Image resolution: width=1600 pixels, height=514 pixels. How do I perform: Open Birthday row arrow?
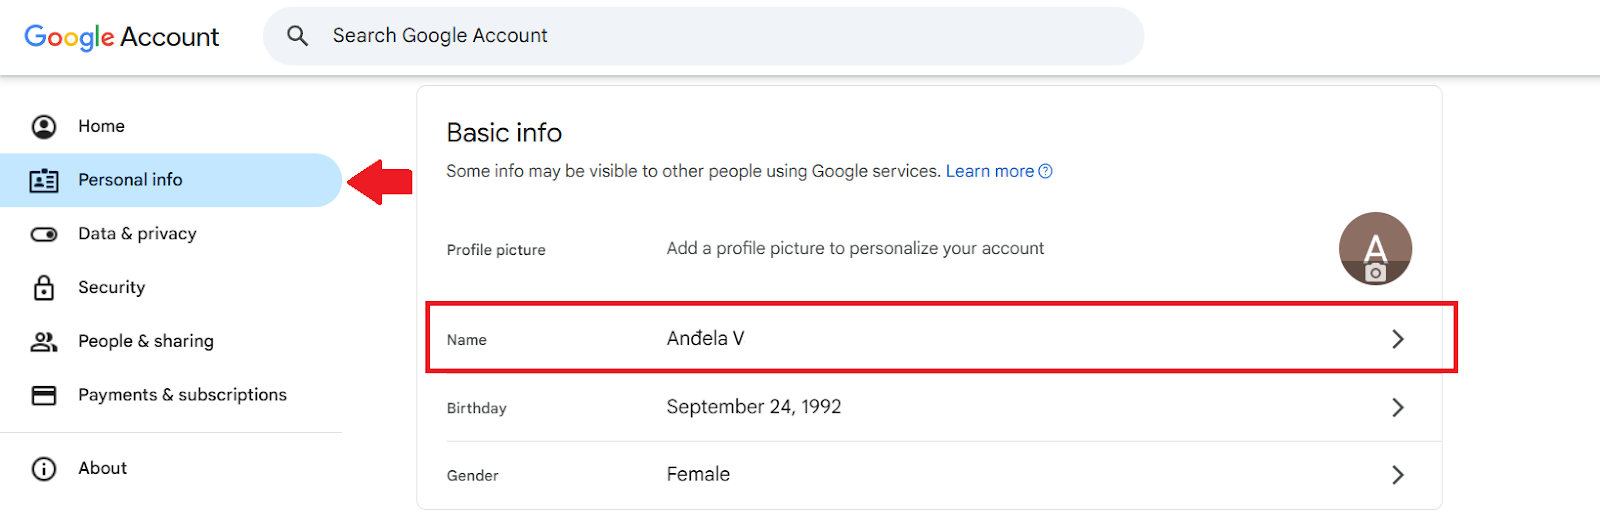point(1398,407)
